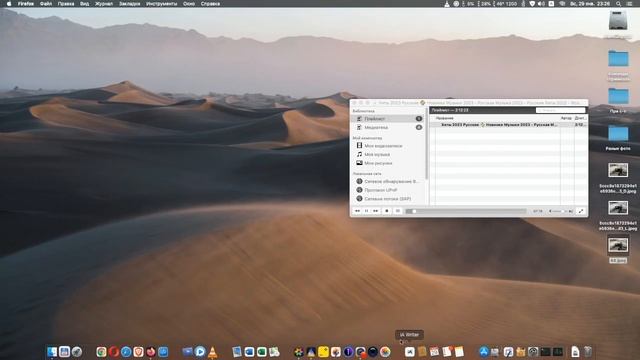This screenshot has height=360, width=640.
Task: Select Сетевое обнаружение entry in VLC sidebar
Action: [387, 181]
